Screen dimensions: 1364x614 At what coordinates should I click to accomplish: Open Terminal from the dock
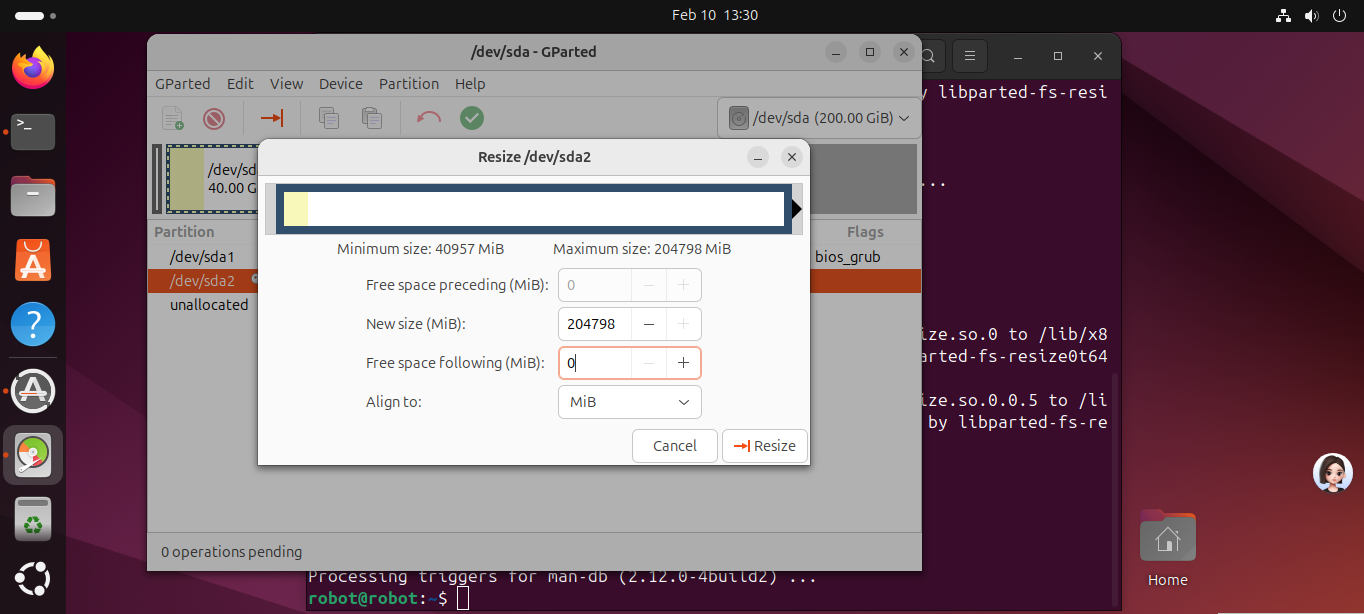[33, 132]
